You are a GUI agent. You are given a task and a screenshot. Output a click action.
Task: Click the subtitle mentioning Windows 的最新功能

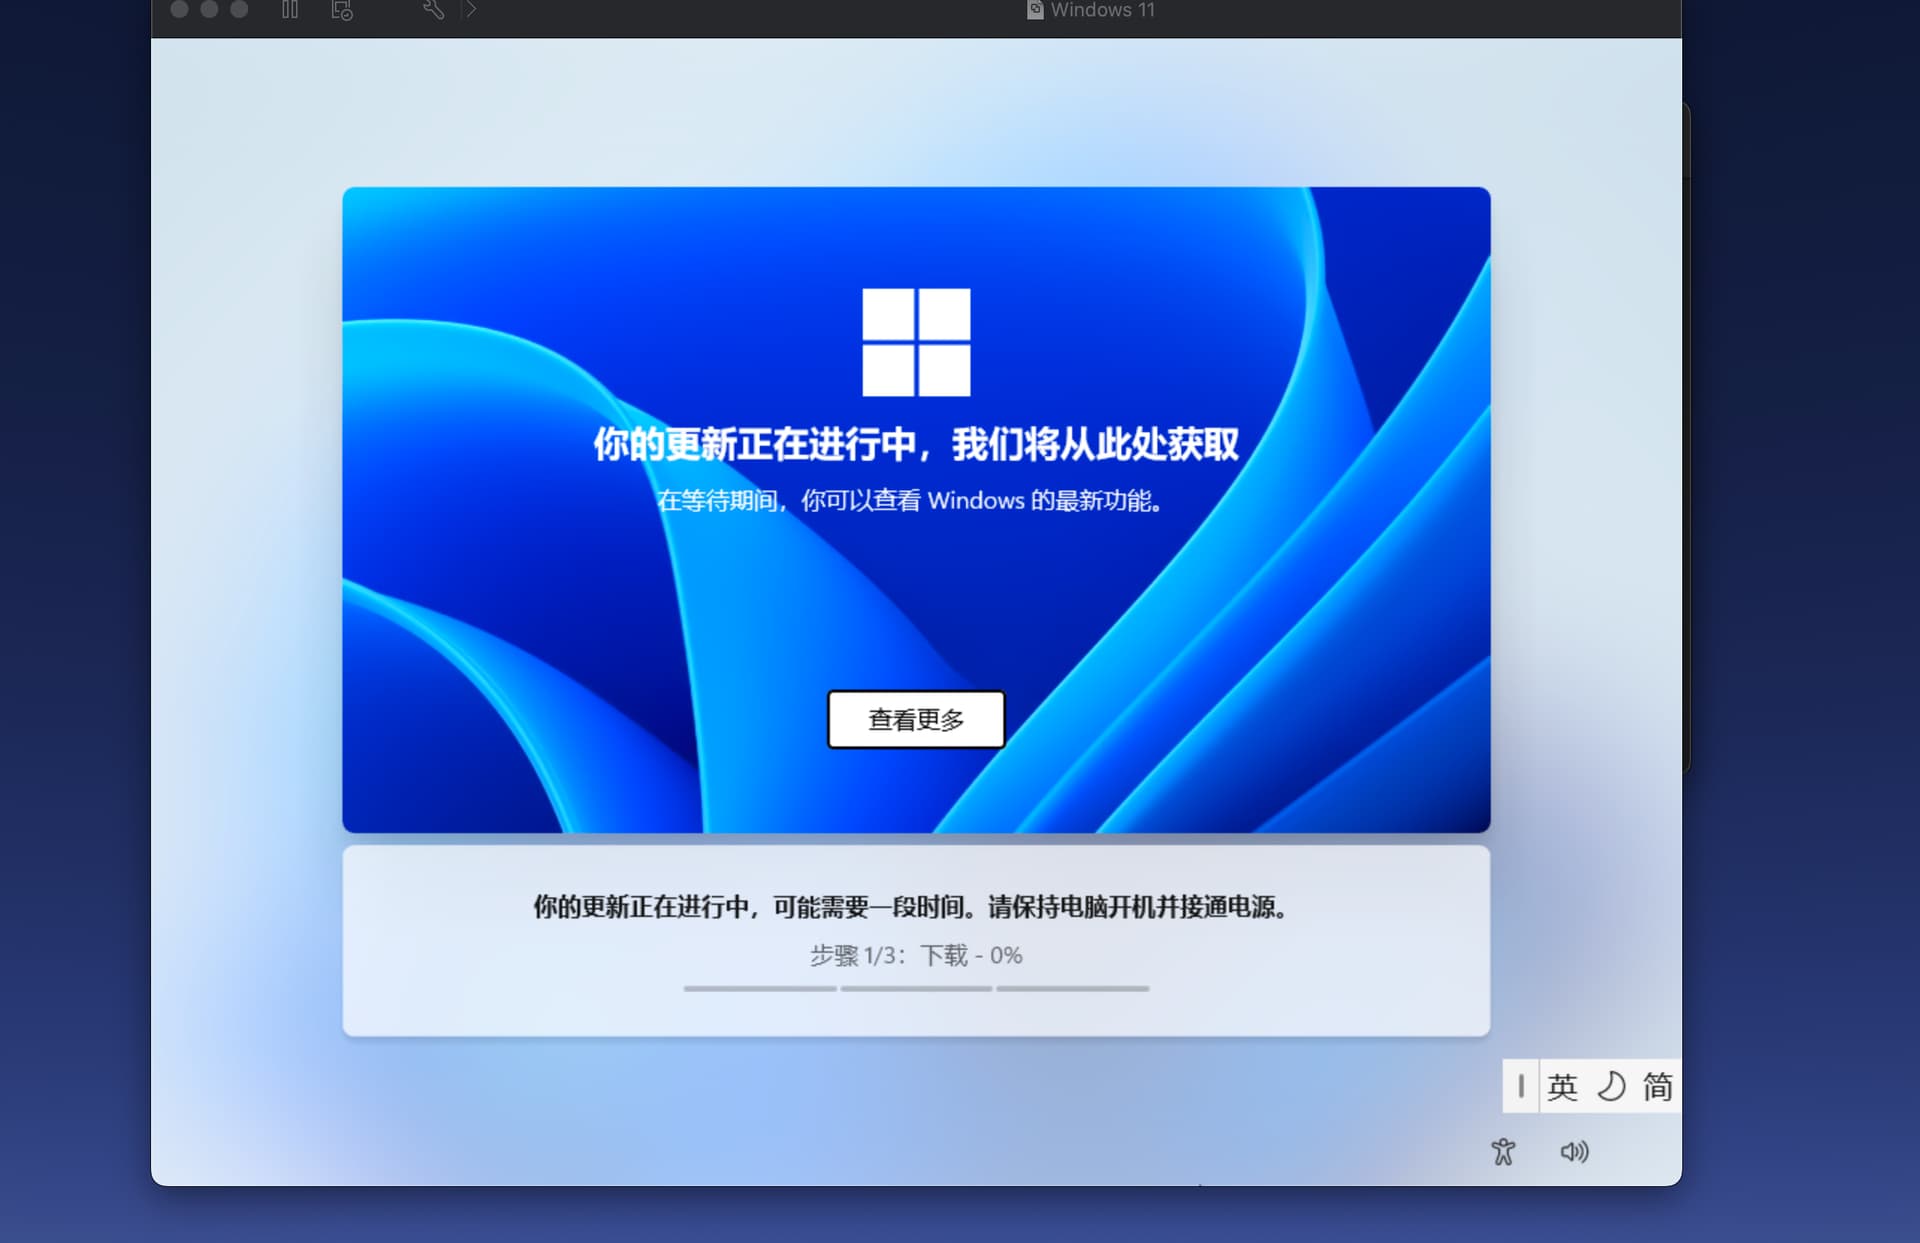pyautogui.click(x=909, y=500)
